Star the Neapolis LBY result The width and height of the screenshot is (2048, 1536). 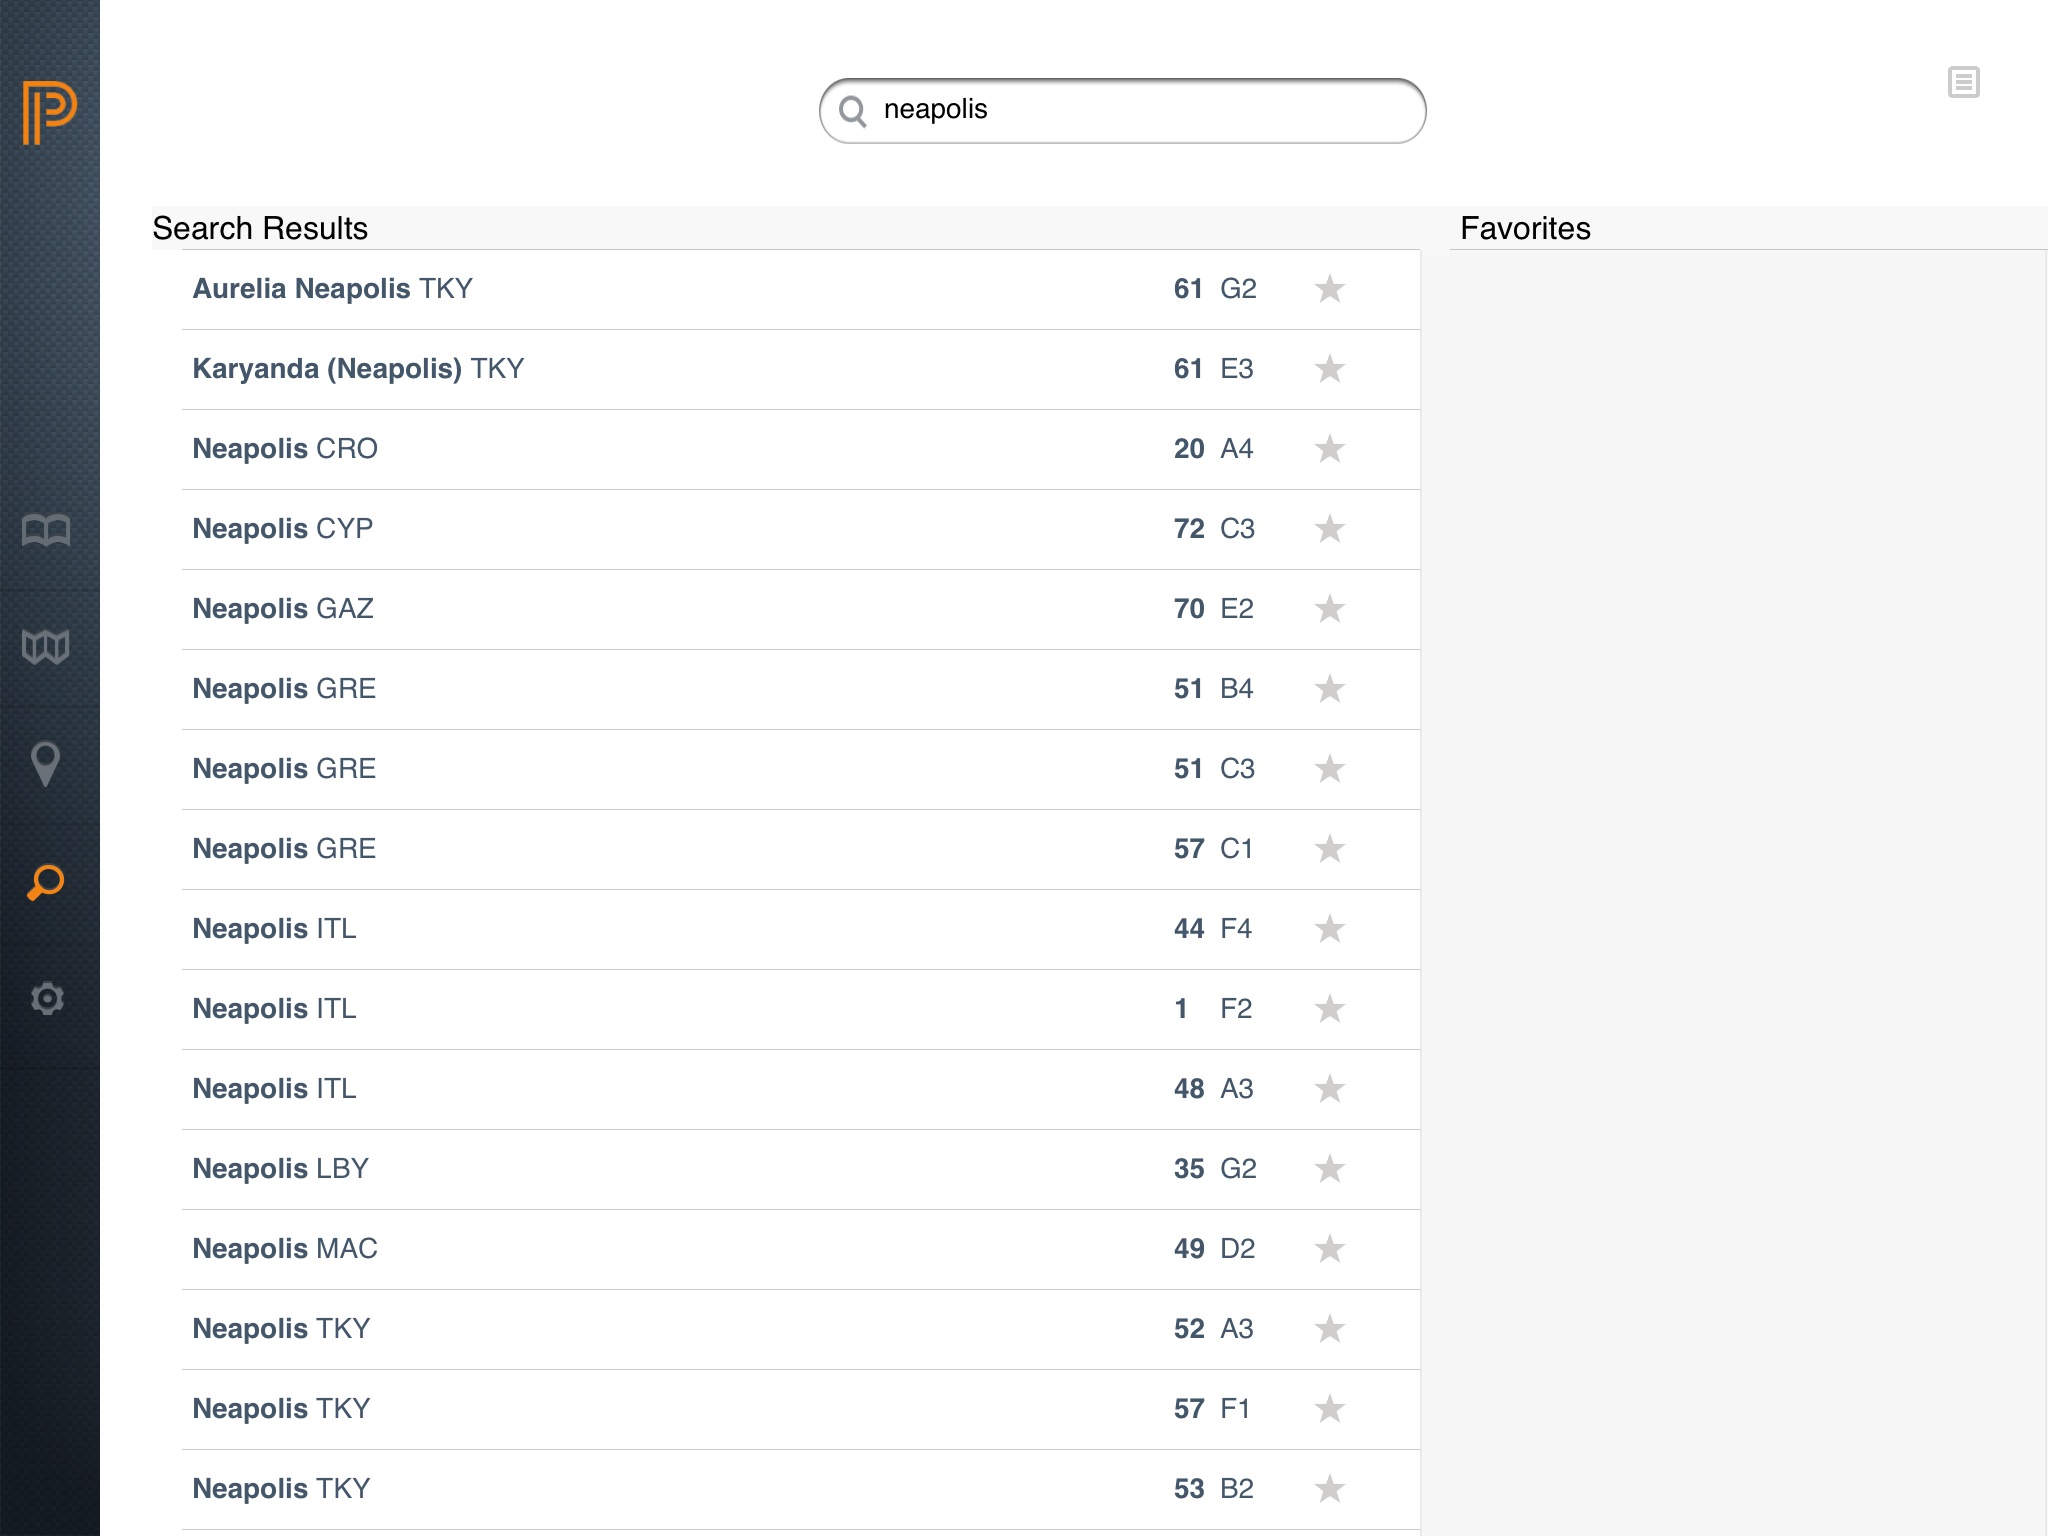point(1329,1169)
